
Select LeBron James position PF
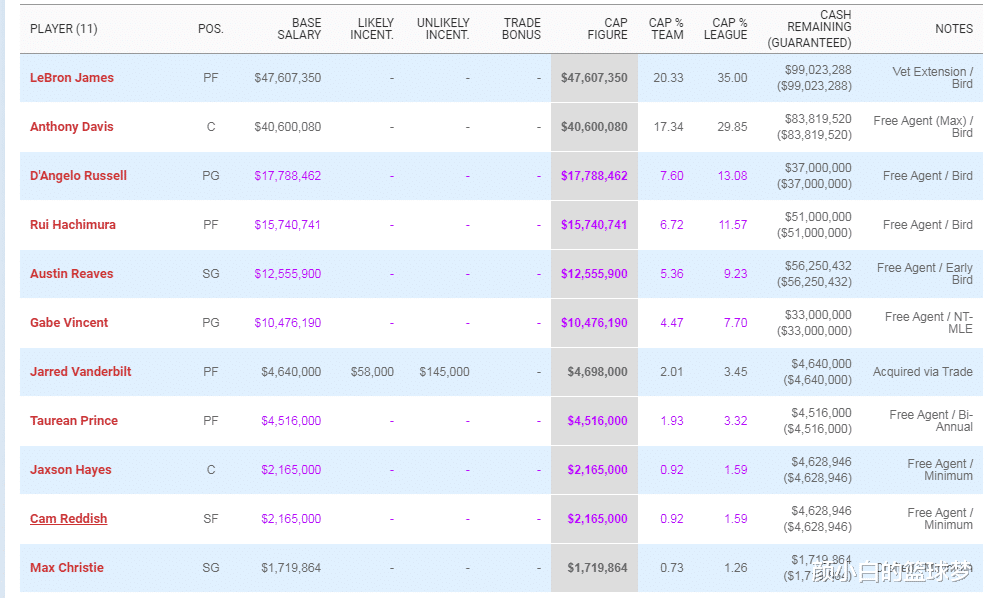[x=211, y=78]
